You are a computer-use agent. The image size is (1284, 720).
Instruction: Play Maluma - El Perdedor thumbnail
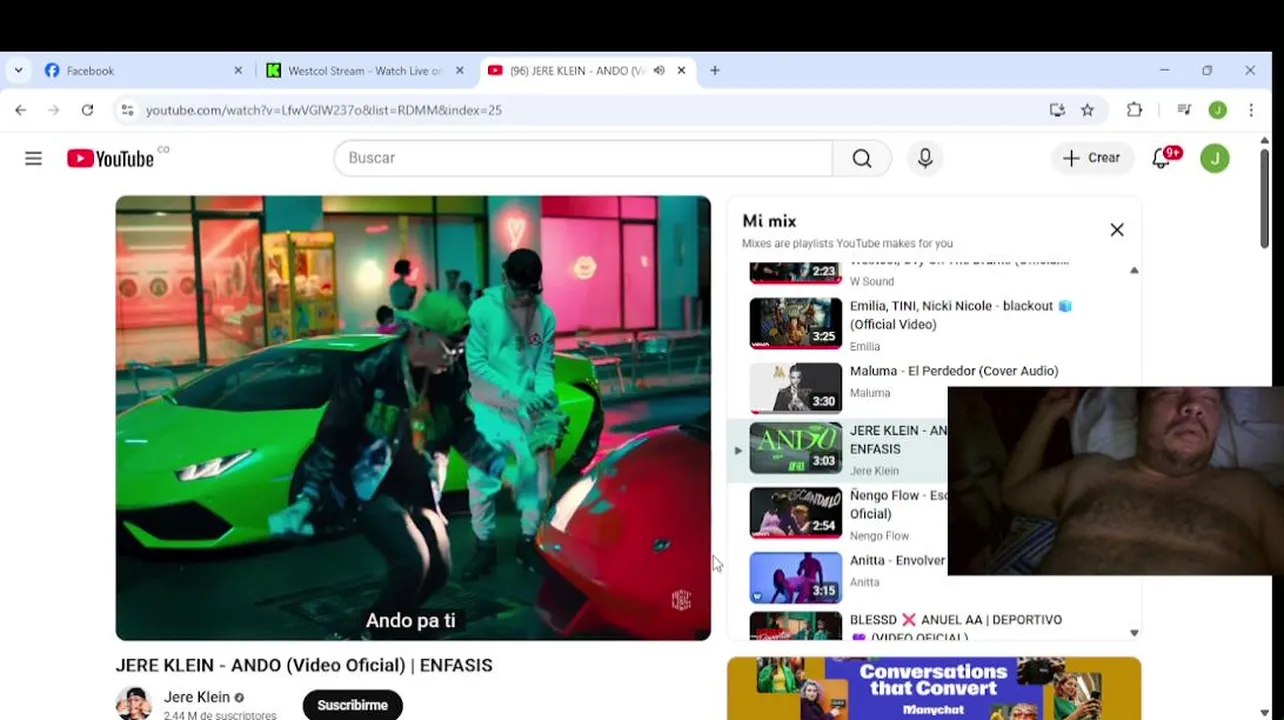coord(796,387)
